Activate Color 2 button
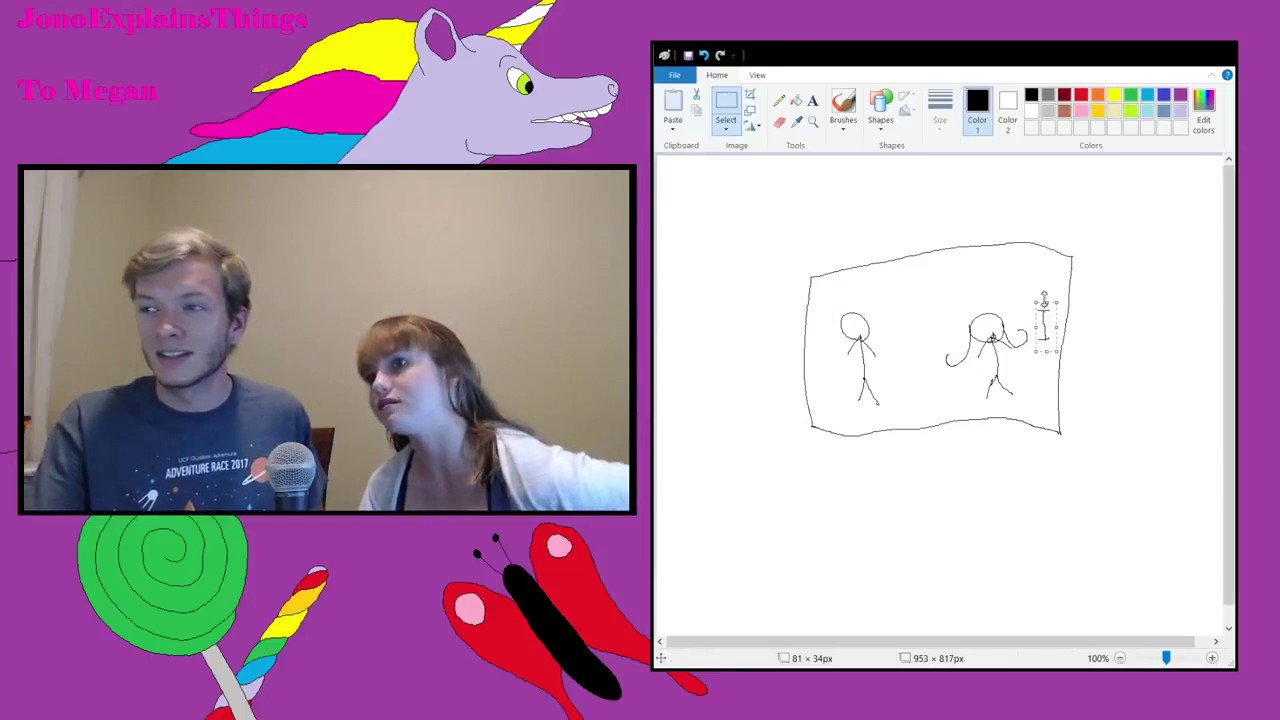 (1007, 111)
